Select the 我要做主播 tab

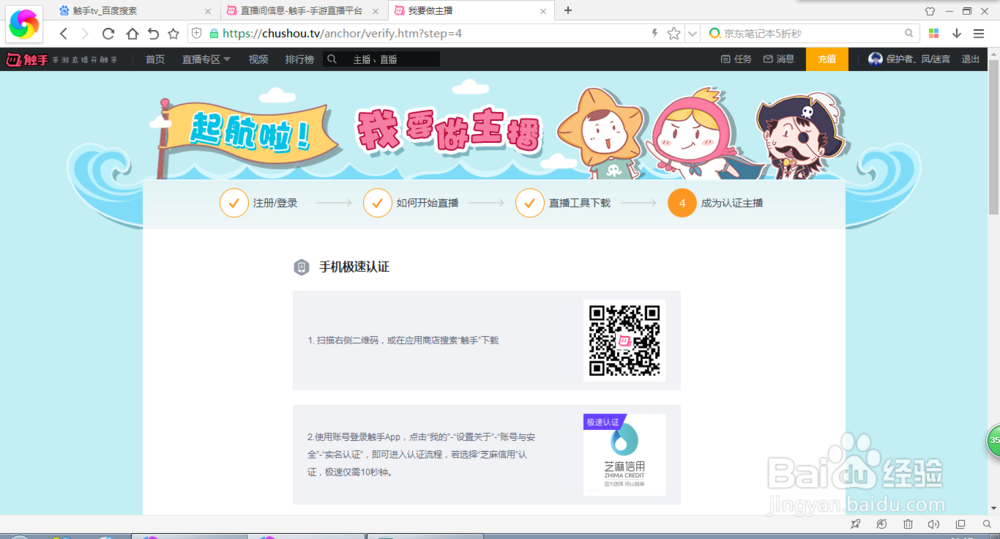(x=469, y=11)
